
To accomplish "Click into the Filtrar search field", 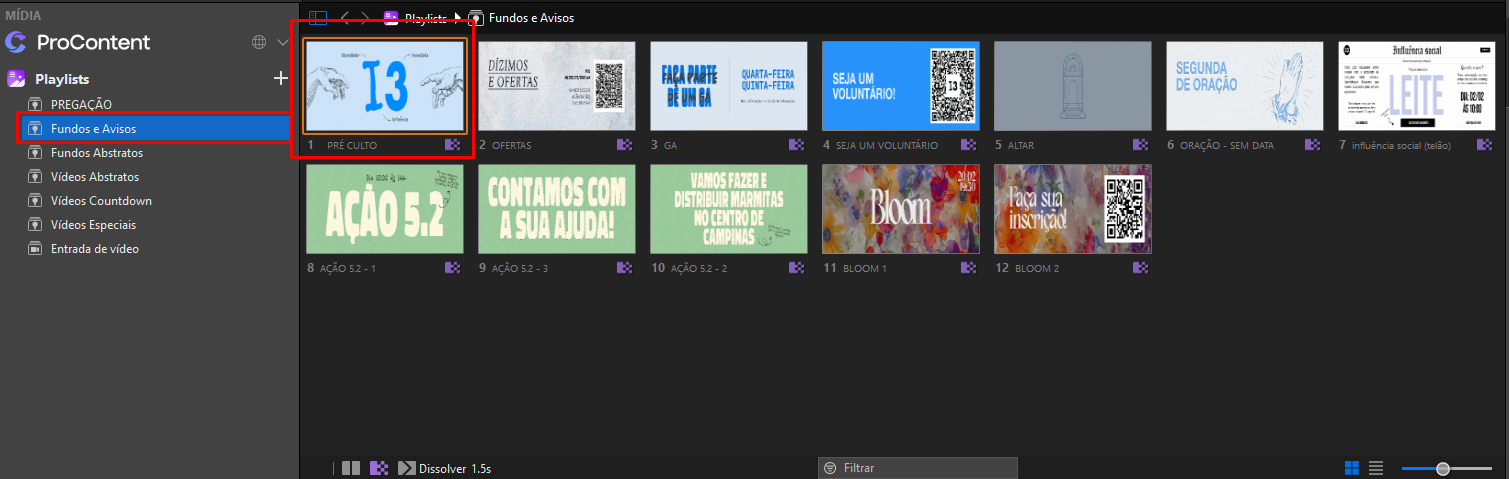I will coord(918,468).
